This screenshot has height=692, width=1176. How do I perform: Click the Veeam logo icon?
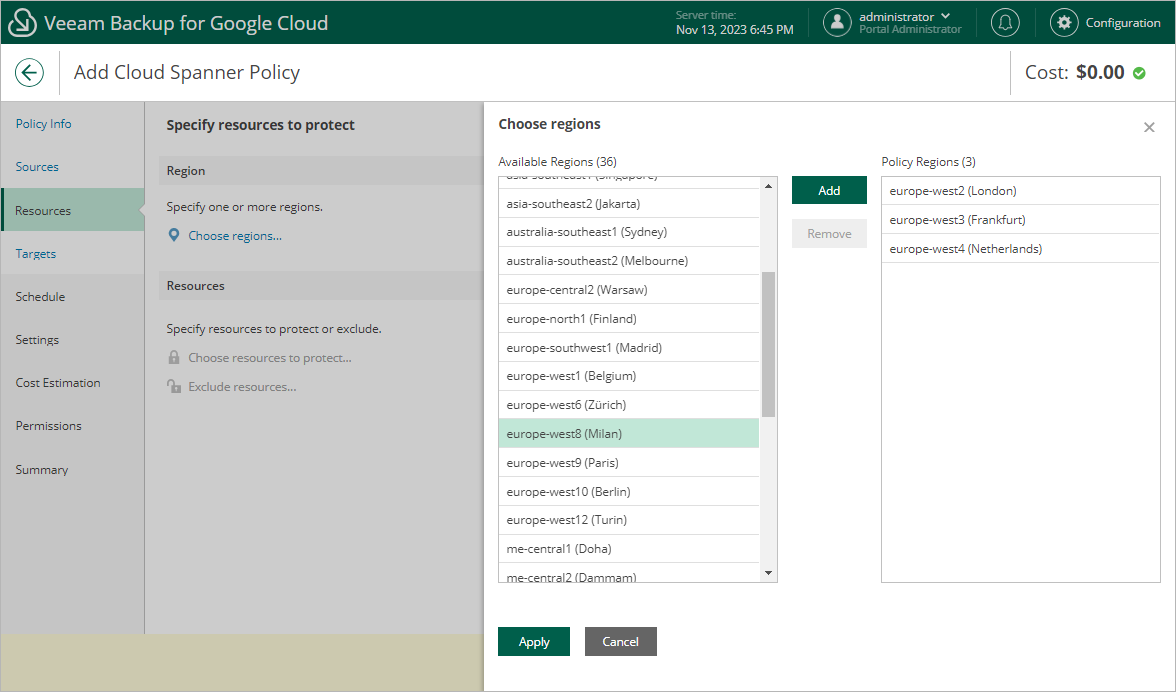21,22
